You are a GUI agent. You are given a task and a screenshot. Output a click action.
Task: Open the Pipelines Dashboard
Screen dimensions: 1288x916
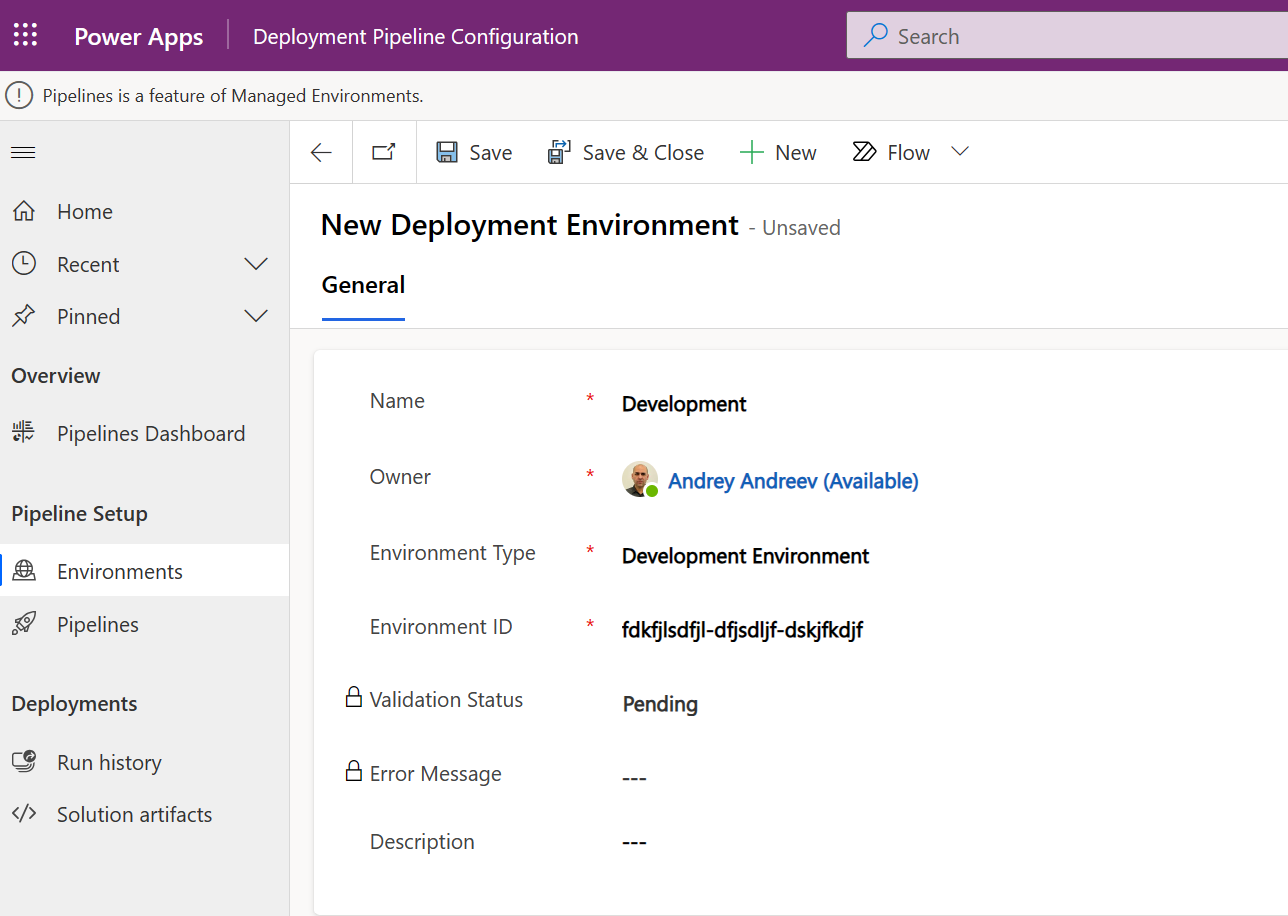click(x=150, y=434)
